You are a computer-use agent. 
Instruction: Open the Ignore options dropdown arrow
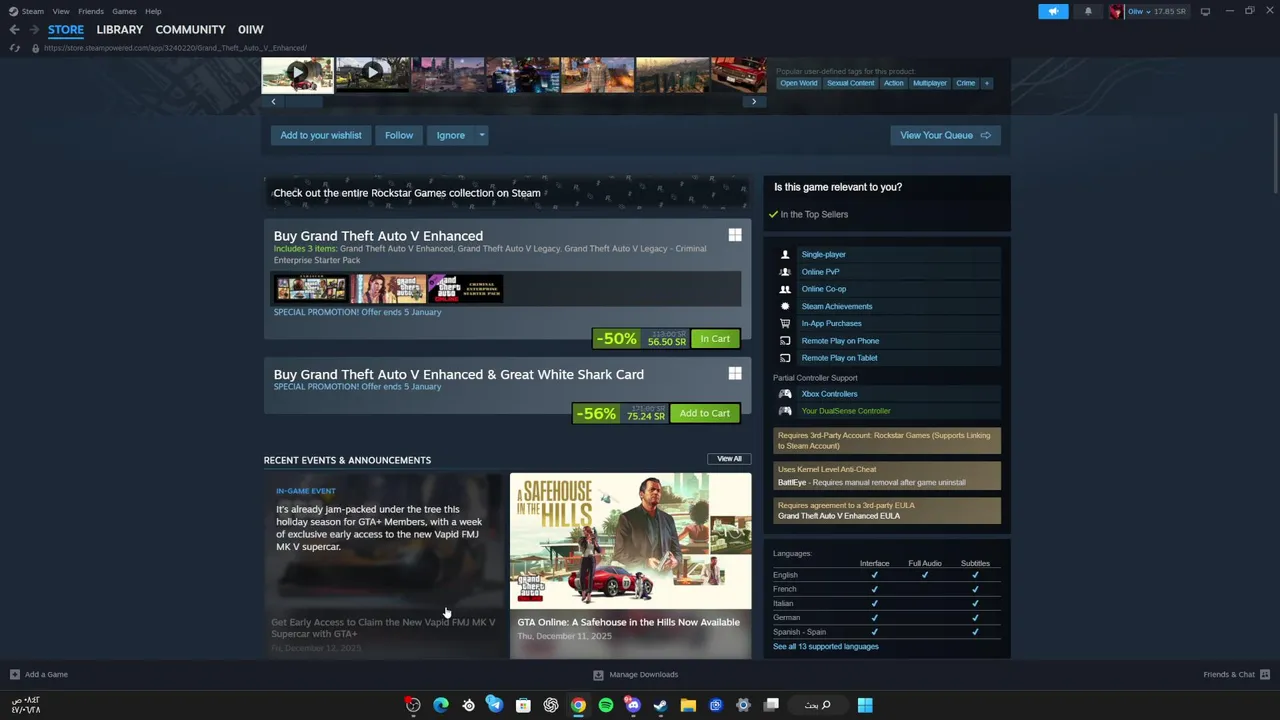click(481, 135)
